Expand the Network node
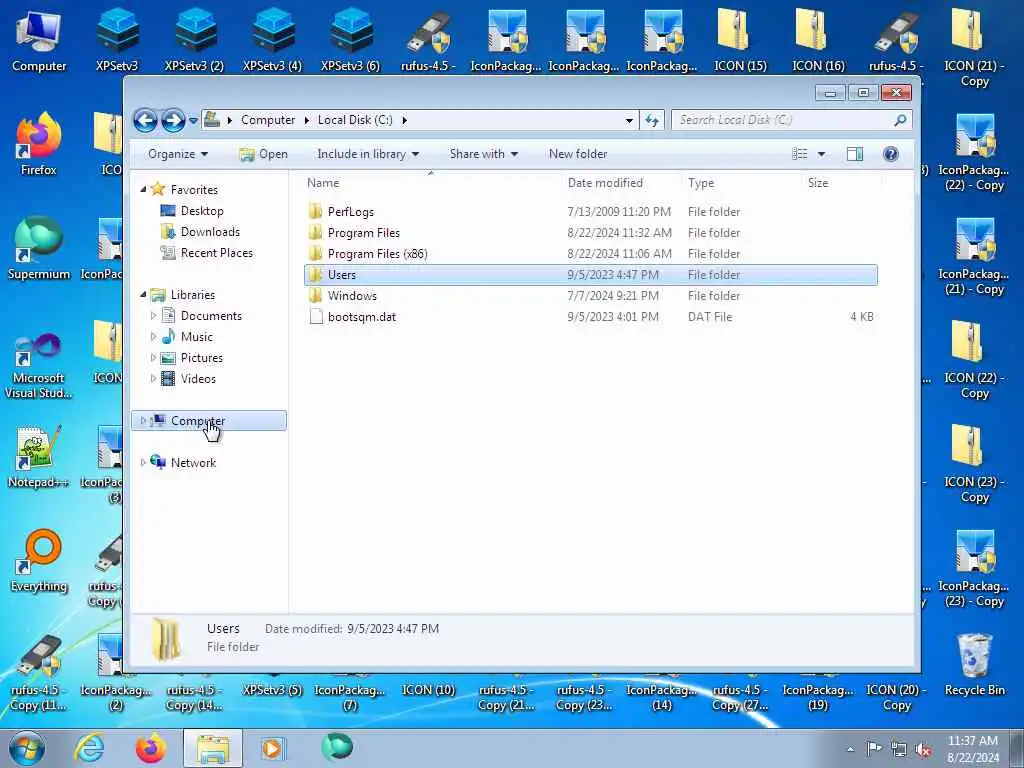This screenshot has height=768, width=1024. click(143, 462)
